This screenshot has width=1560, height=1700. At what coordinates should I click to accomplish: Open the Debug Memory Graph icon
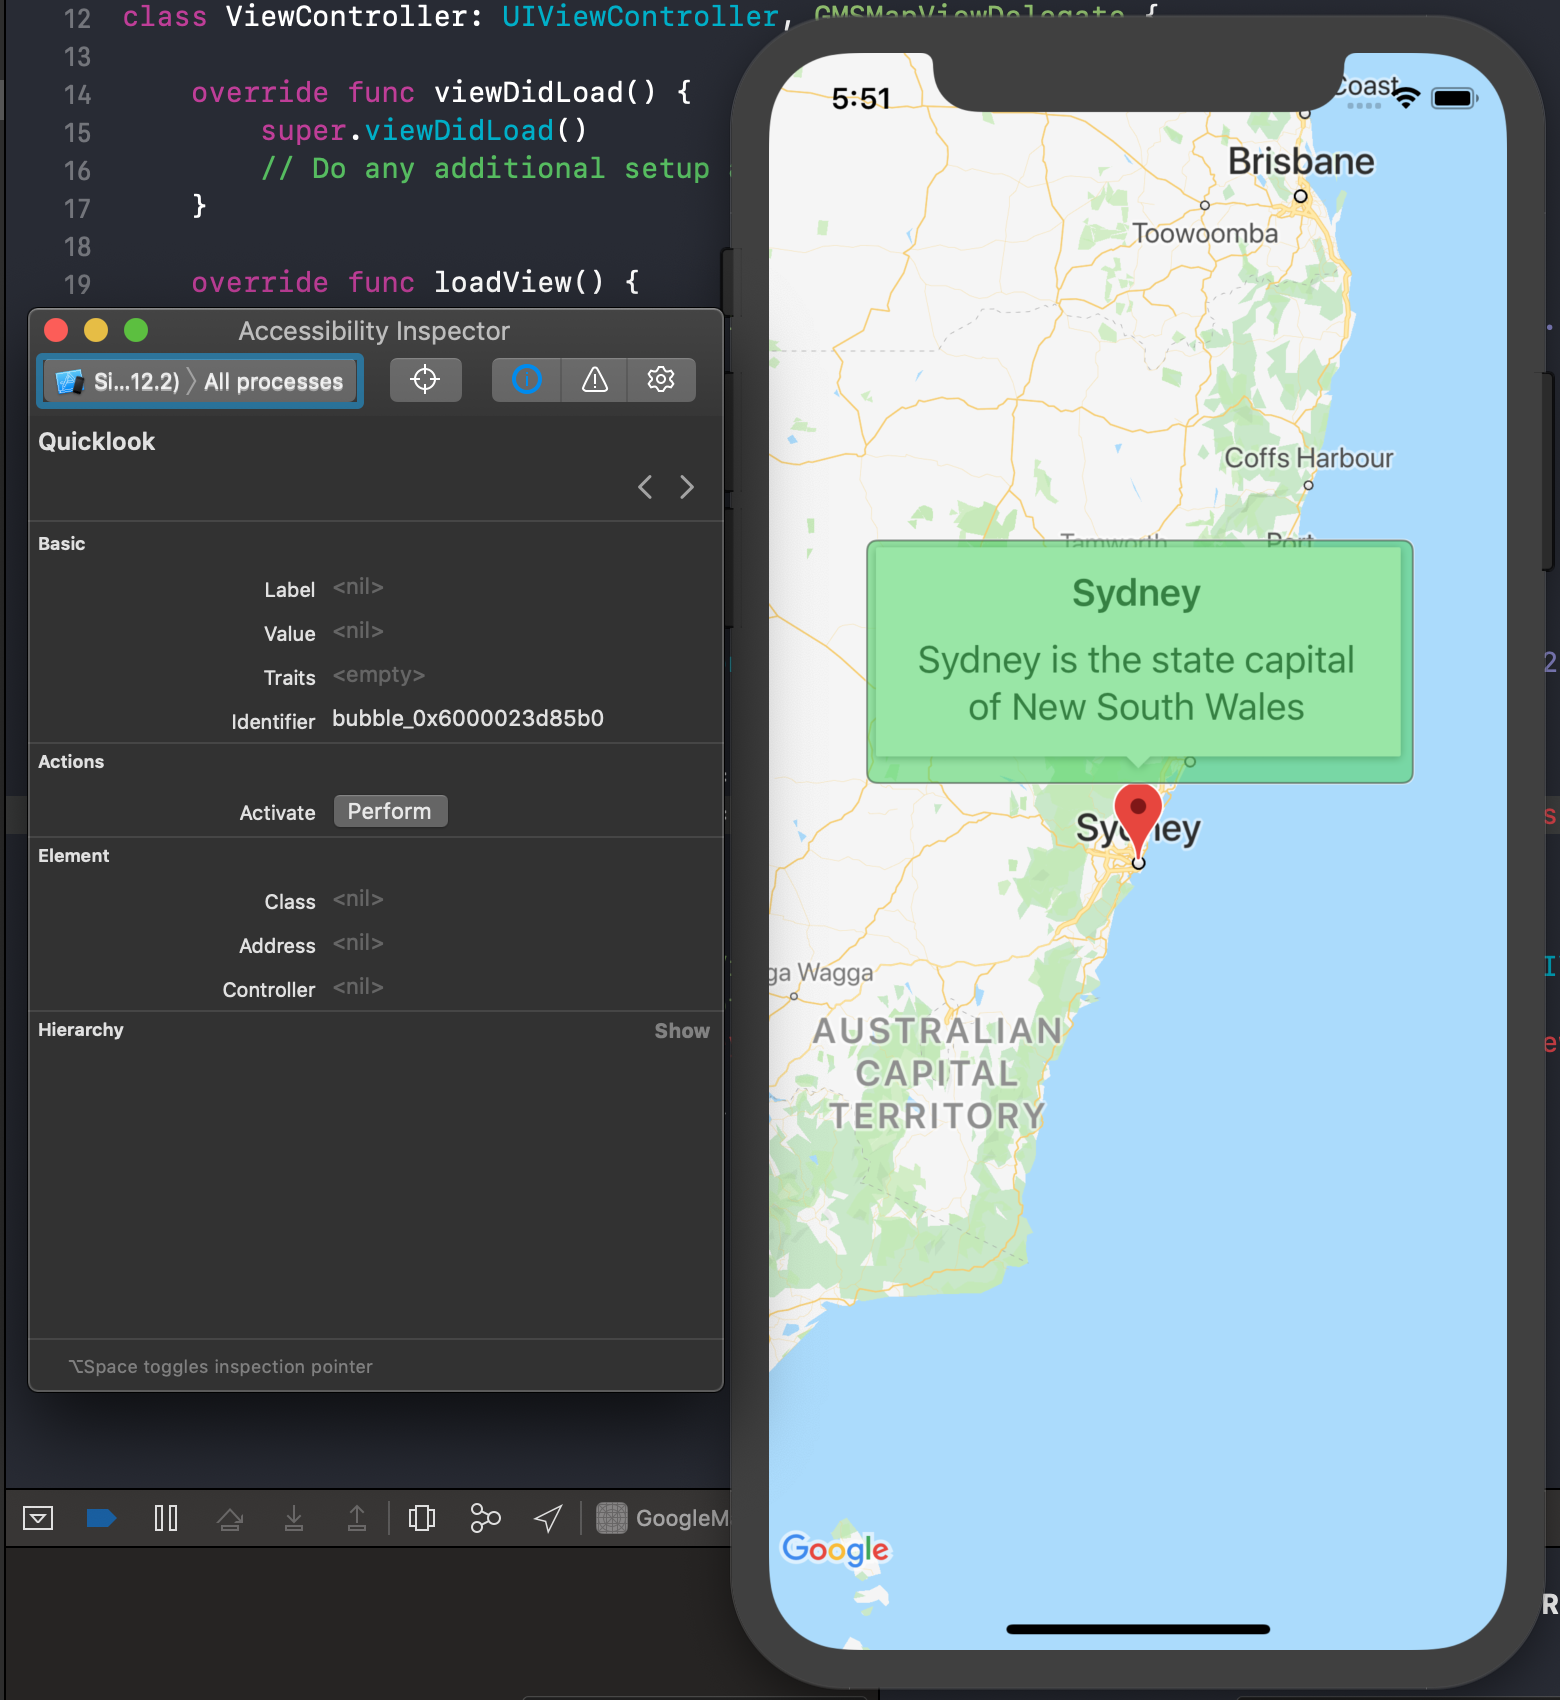[485, 1518]
